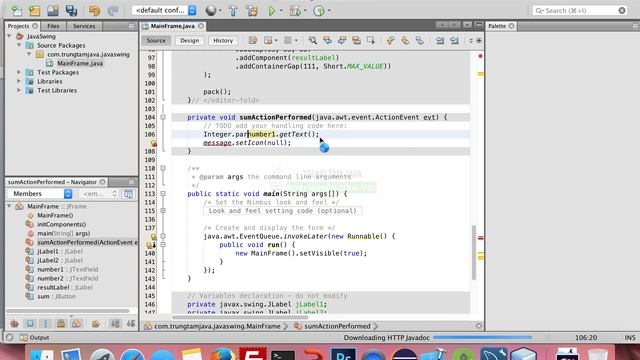Image resolution: width=640 pixels, height=360 pixels.
Task: Toggle Highlight Search editor icon
Action: tap(356, 40)
